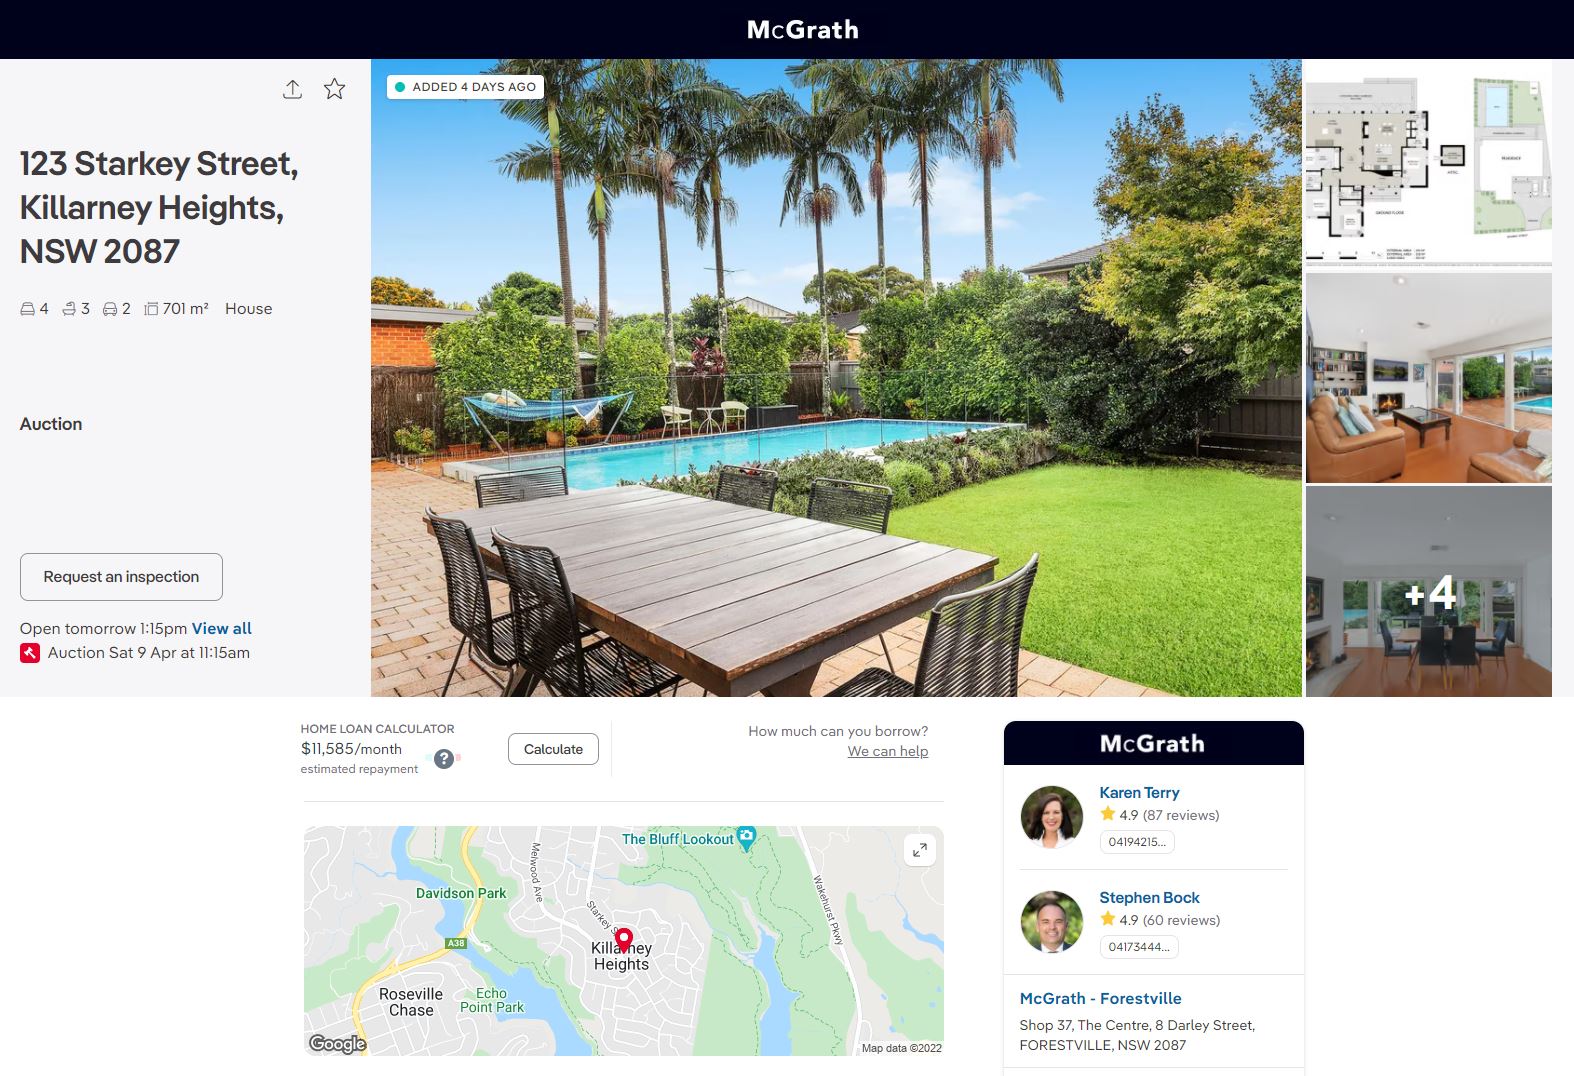1574x1076 pixels.
Task: Click the Calculate button
Action: (x=553, y=749)
